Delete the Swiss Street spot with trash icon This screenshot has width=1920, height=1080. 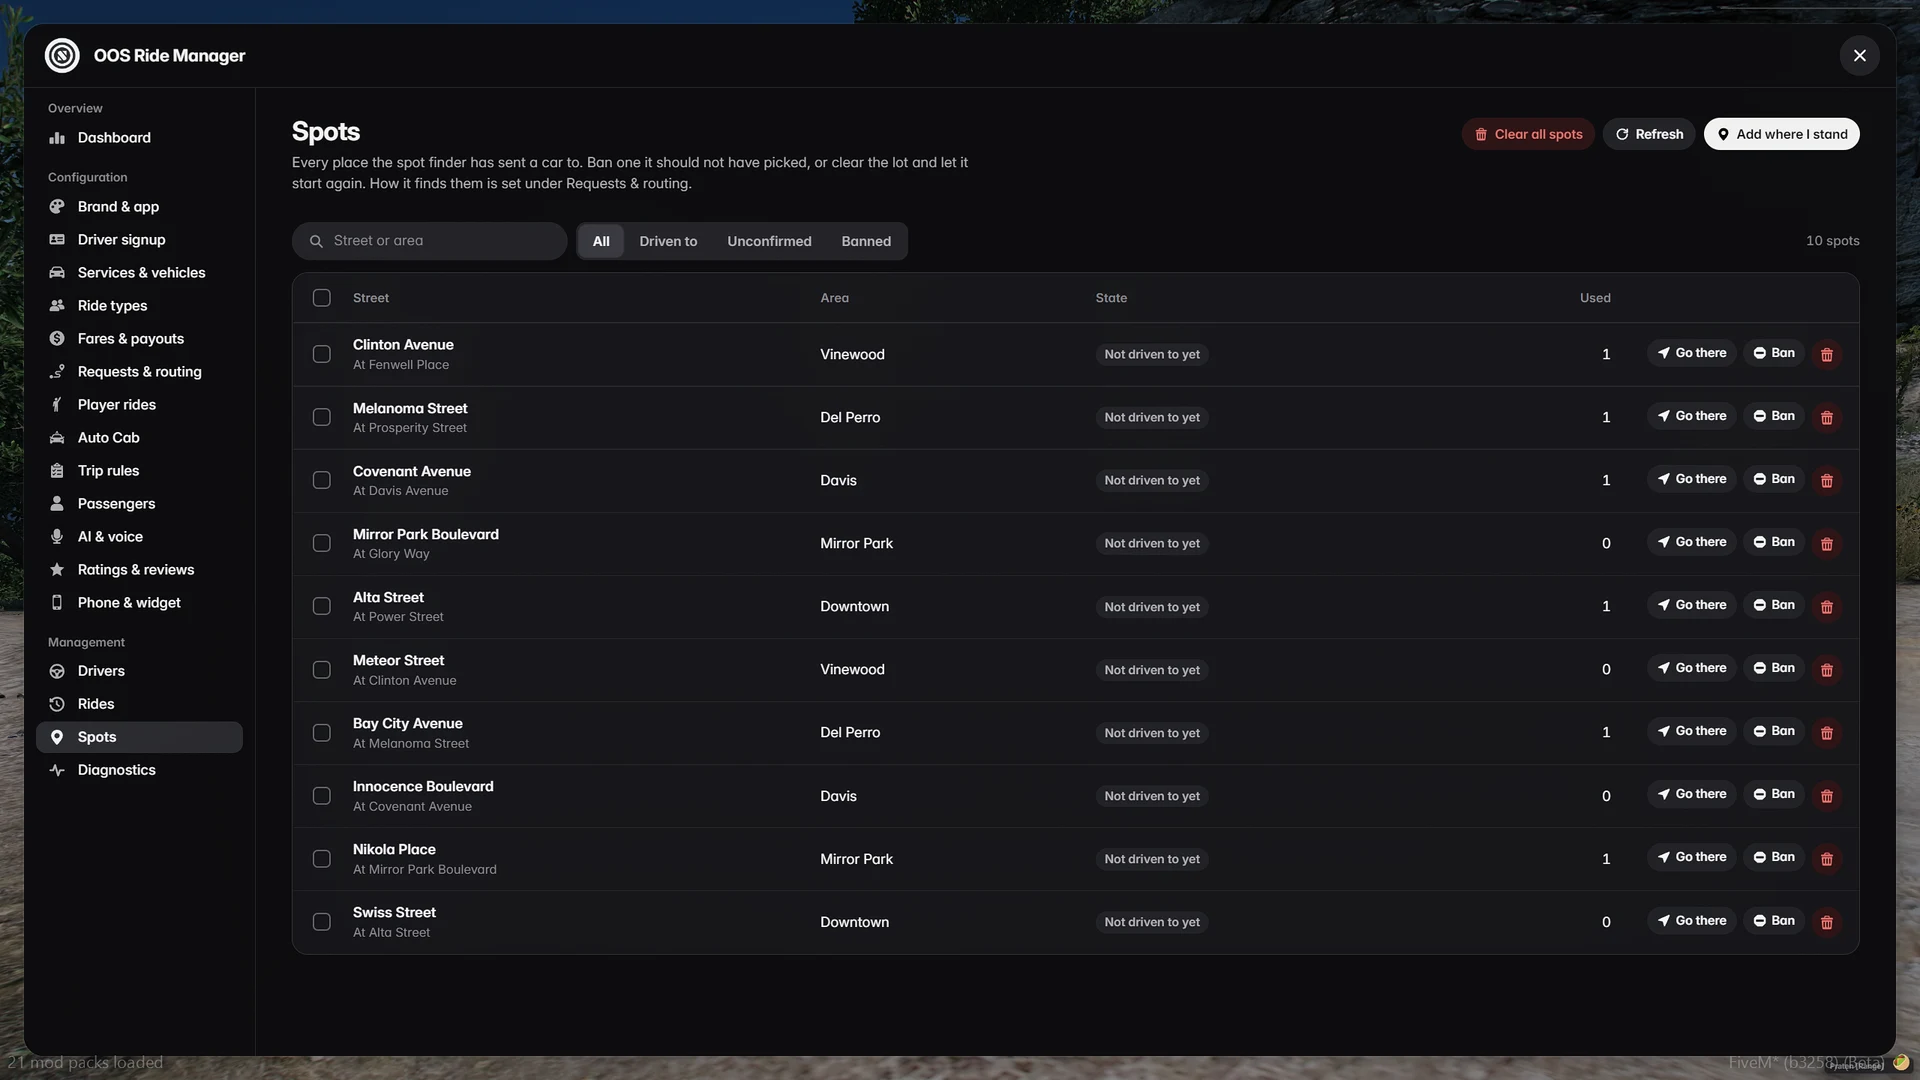1827,922
